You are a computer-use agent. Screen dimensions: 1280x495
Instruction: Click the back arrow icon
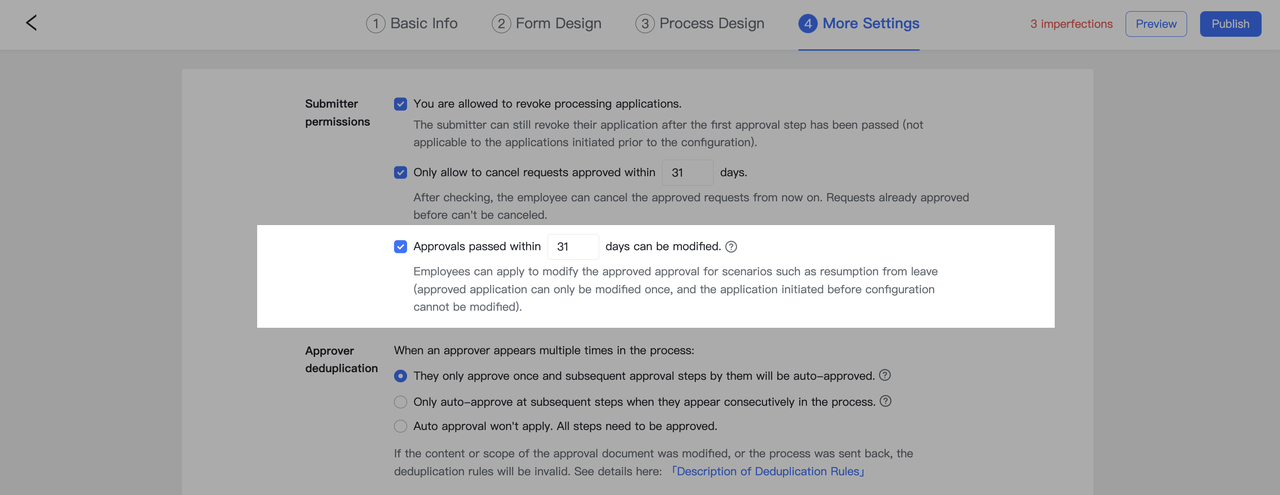pyautogui.click(x=31, y=23)
